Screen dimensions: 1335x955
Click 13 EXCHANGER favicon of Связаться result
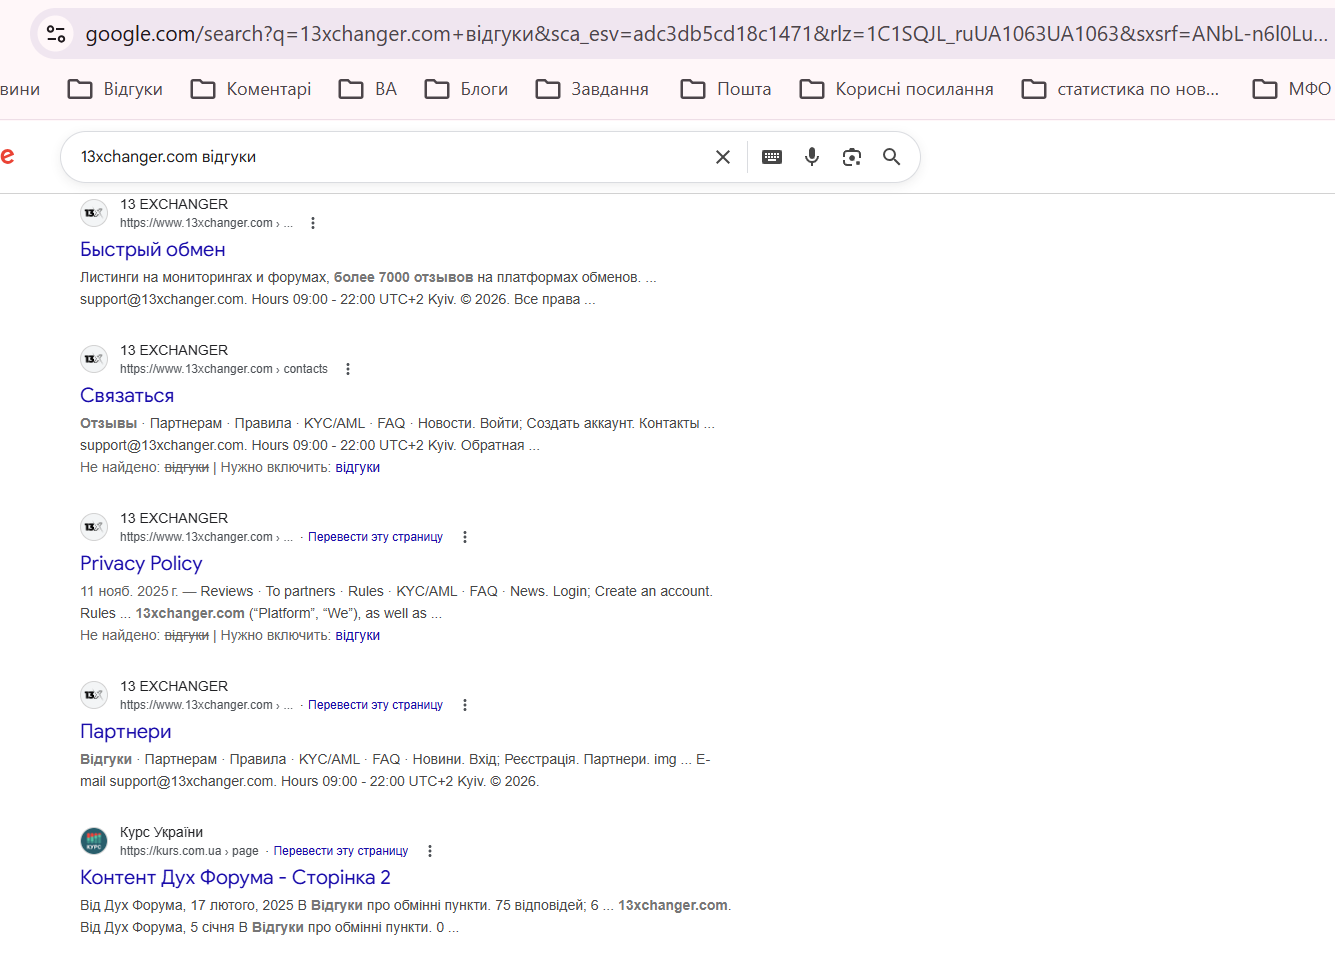click(x=94, y=359)
